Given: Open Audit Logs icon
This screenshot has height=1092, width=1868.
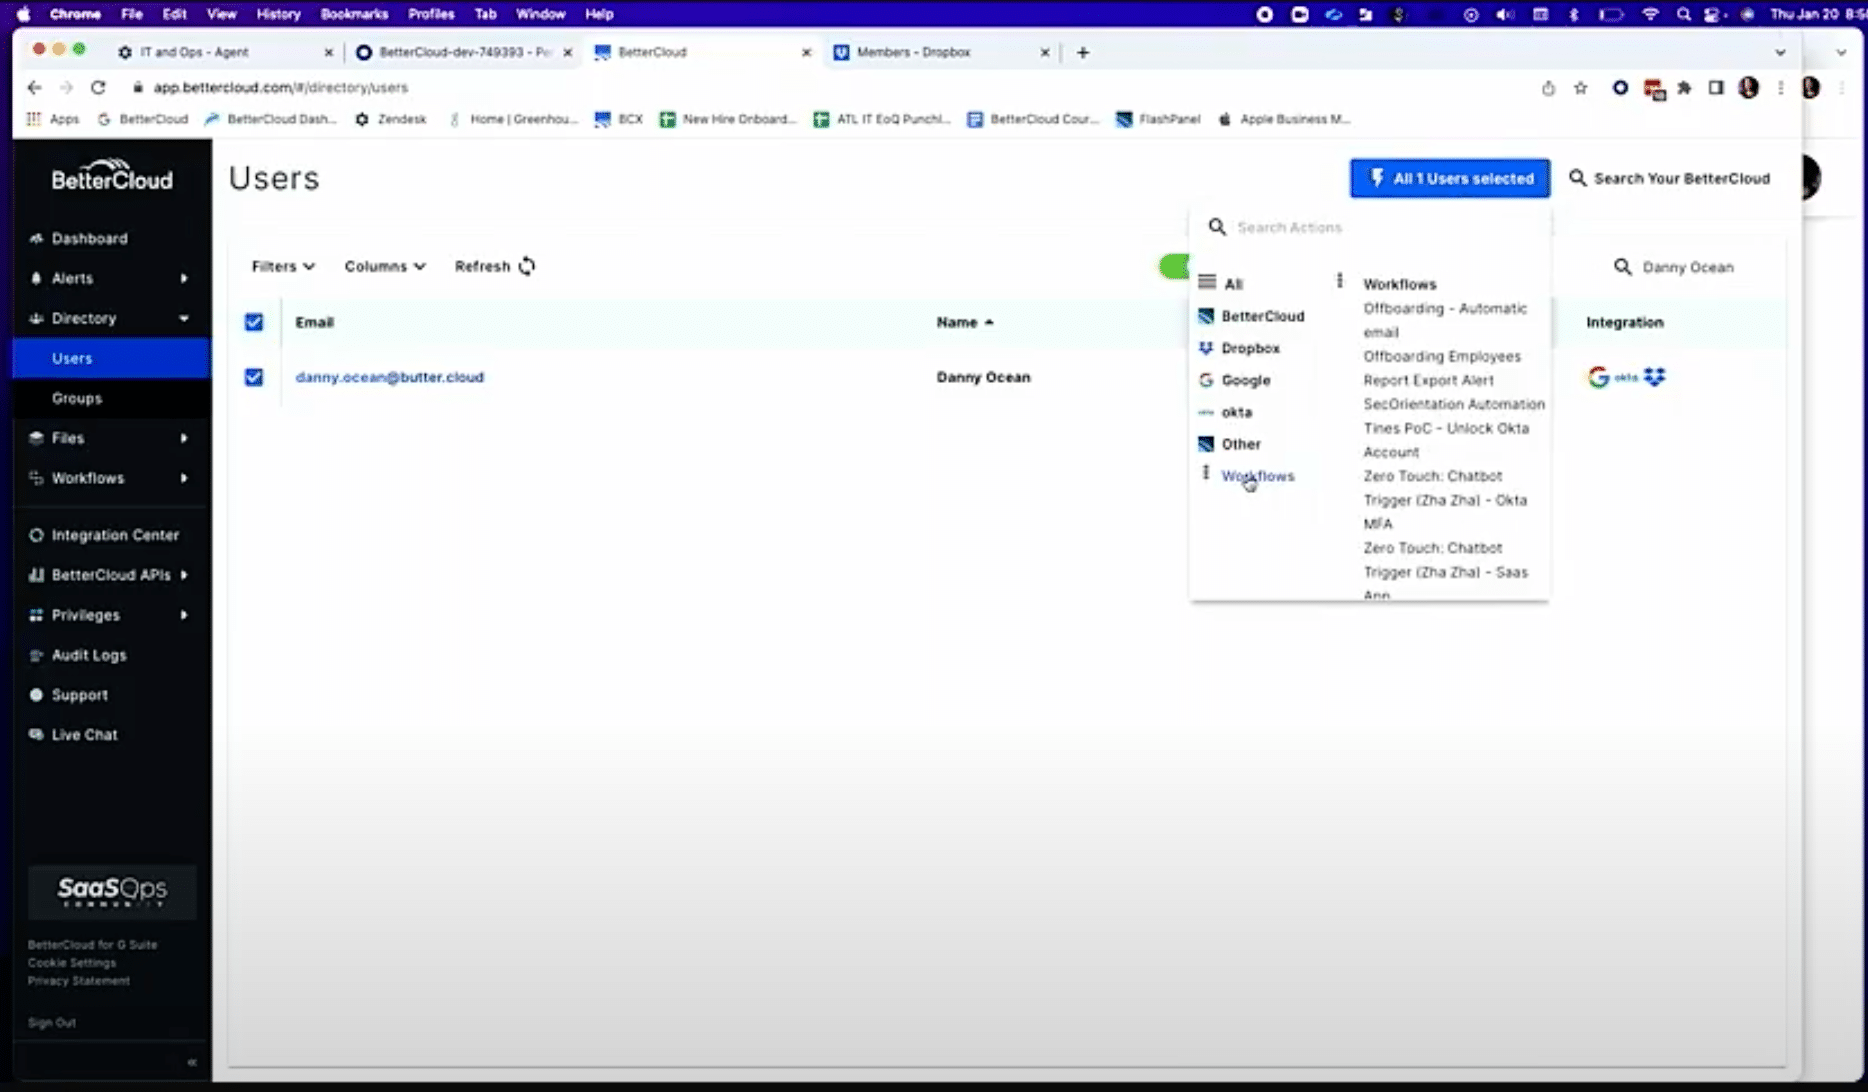Looking at the screenshot, I should [37, 655].
